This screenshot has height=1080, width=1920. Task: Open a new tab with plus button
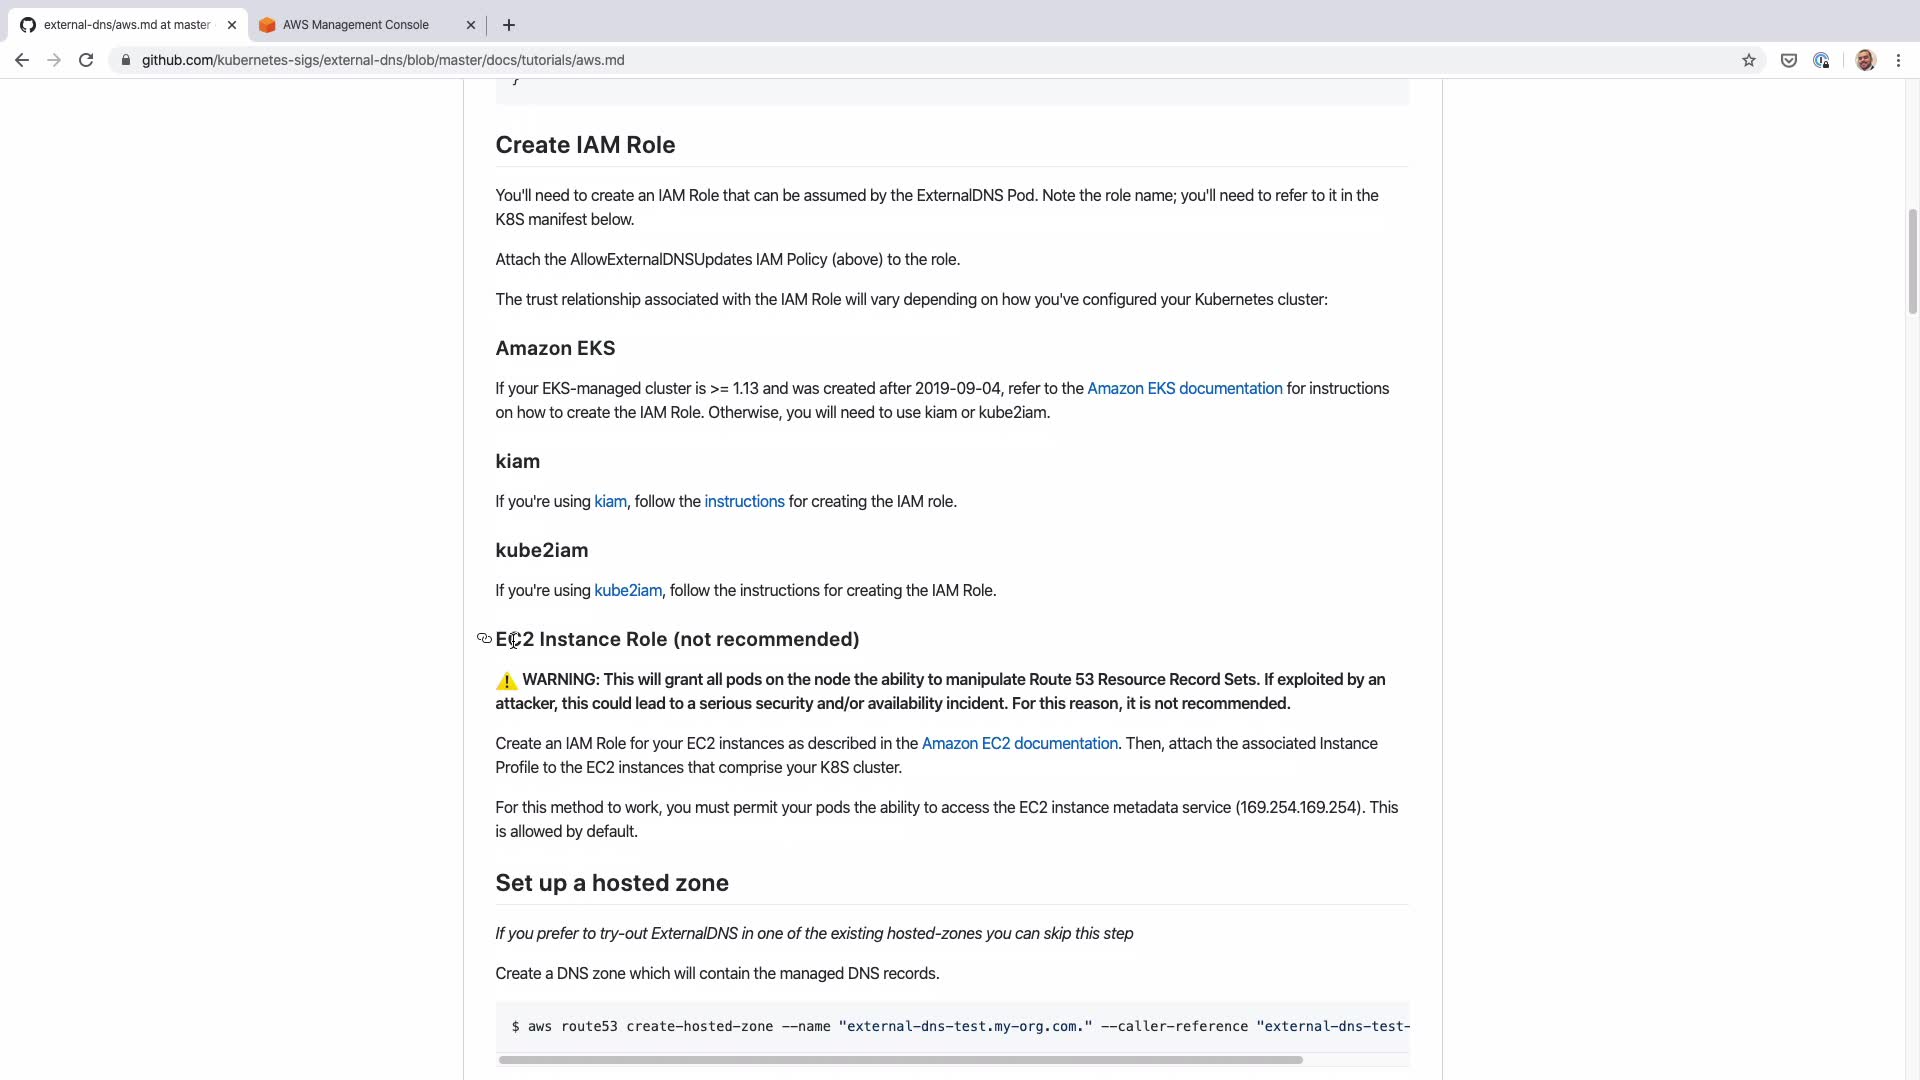pos(509,25)
